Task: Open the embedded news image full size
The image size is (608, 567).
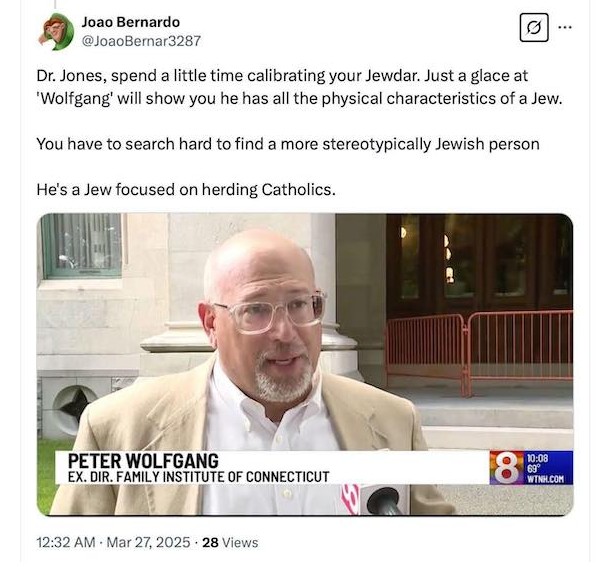Action: tap(305, 365)
